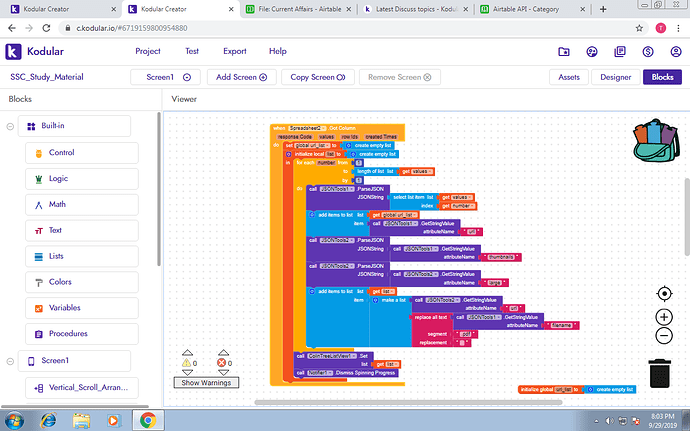Screen dimensions: 690x431
Task: Go to previous error with up arrow
Action: coord(224,353)
